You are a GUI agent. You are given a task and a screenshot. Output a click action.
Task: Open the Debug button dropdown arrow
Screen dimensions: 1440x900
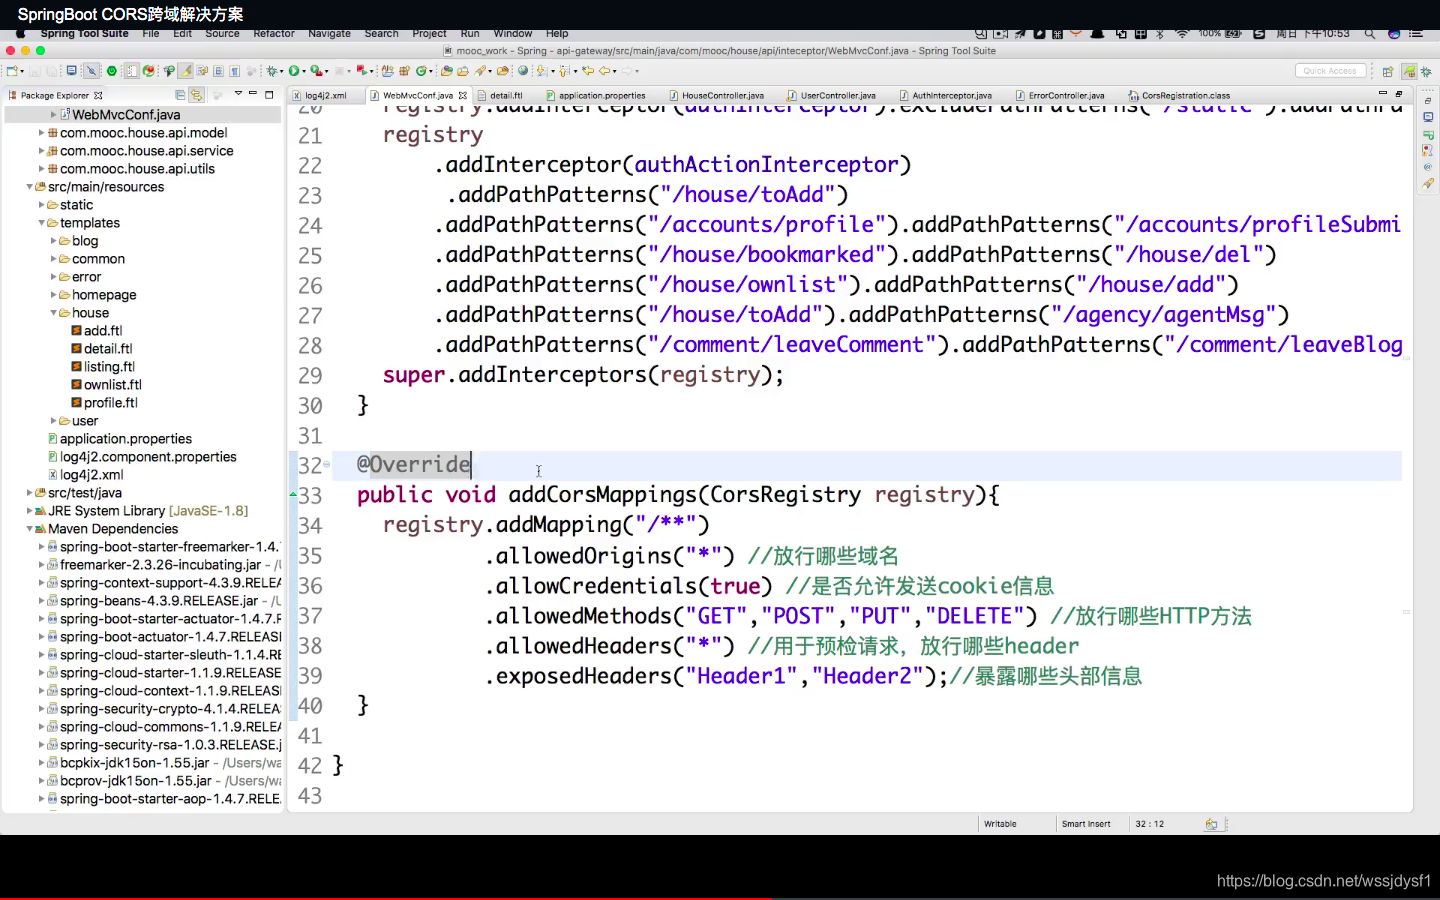pos(281,72)
